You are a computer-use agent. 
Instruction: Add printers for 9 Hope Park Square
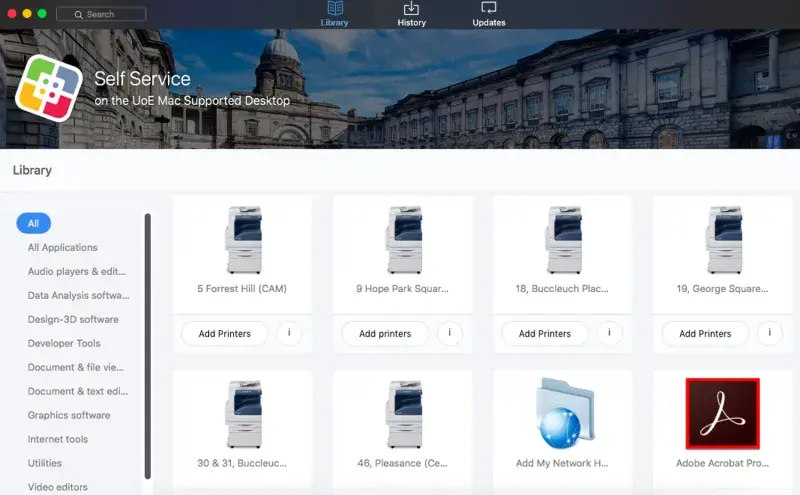[x=385, y=334]
